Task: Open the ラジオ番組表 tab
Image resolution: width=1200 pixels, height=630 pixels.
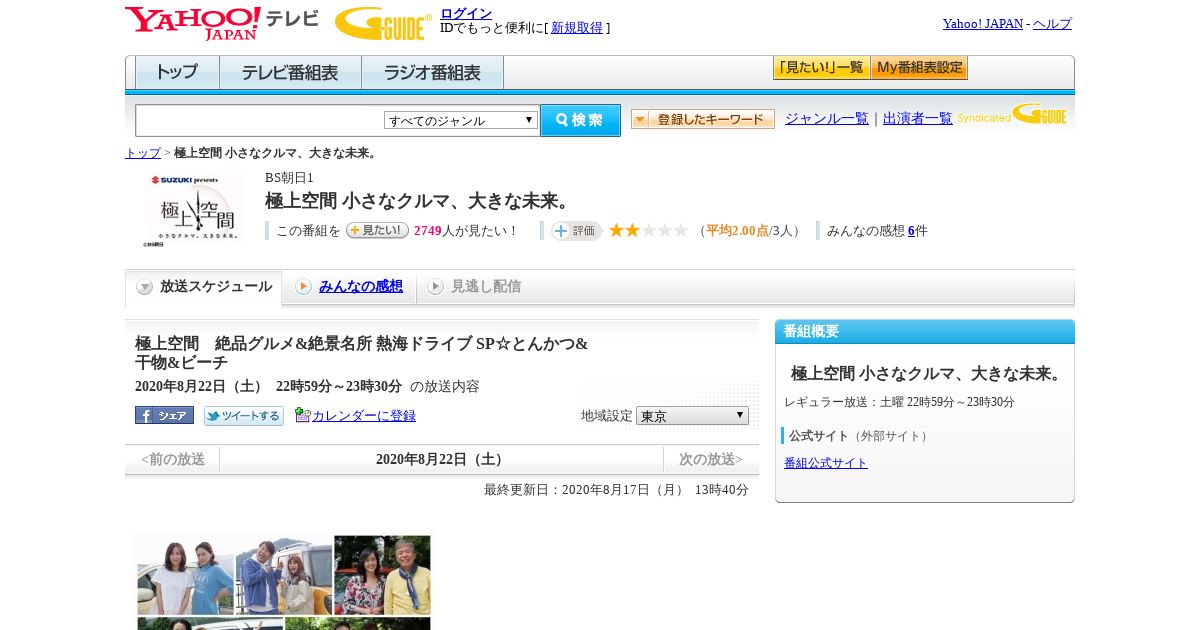Action: coord(432,73)
